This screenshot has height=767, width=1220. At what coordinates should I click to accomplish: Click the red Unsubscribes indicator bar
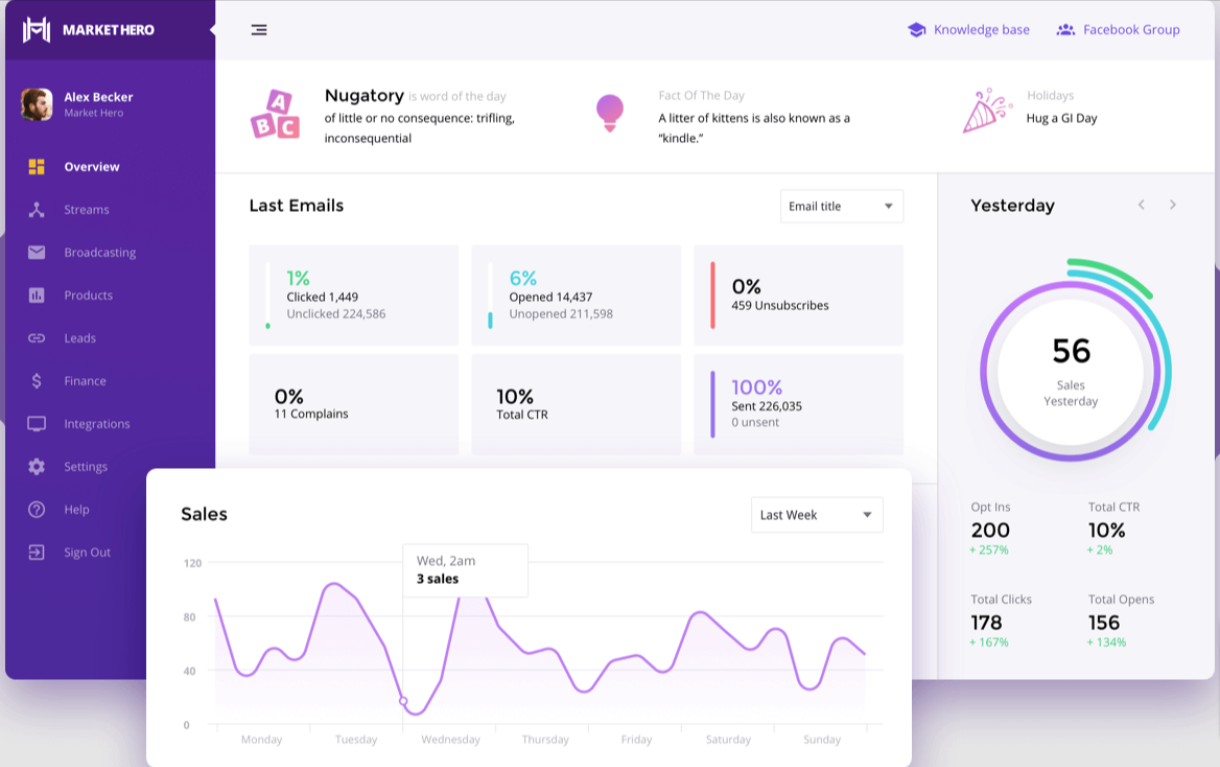[712, 295]
